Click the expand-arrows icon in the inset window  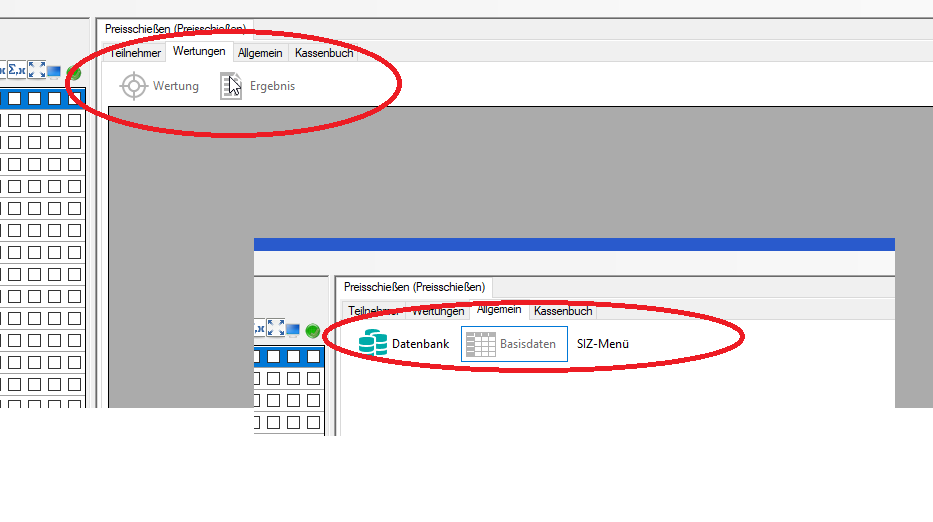click(x=276, y=328)
